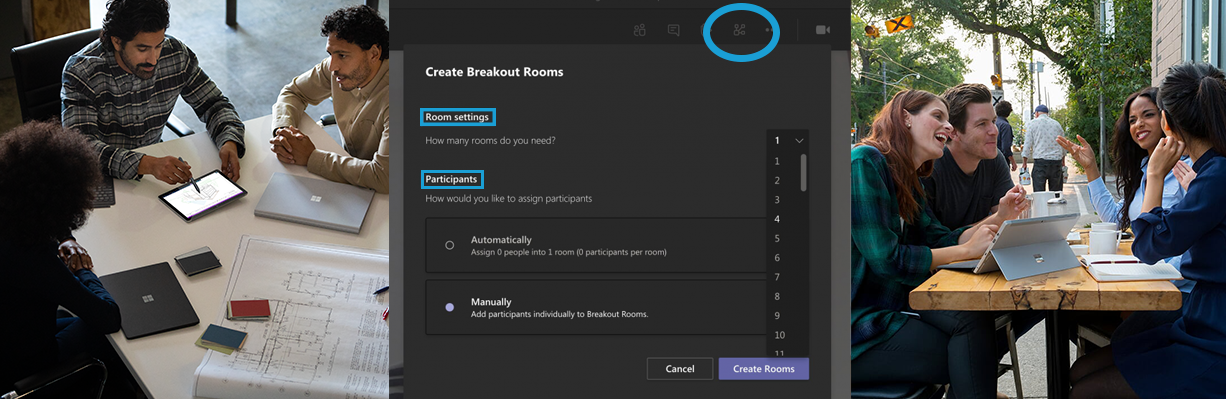Expand the number of rooms dropdown

788,141
